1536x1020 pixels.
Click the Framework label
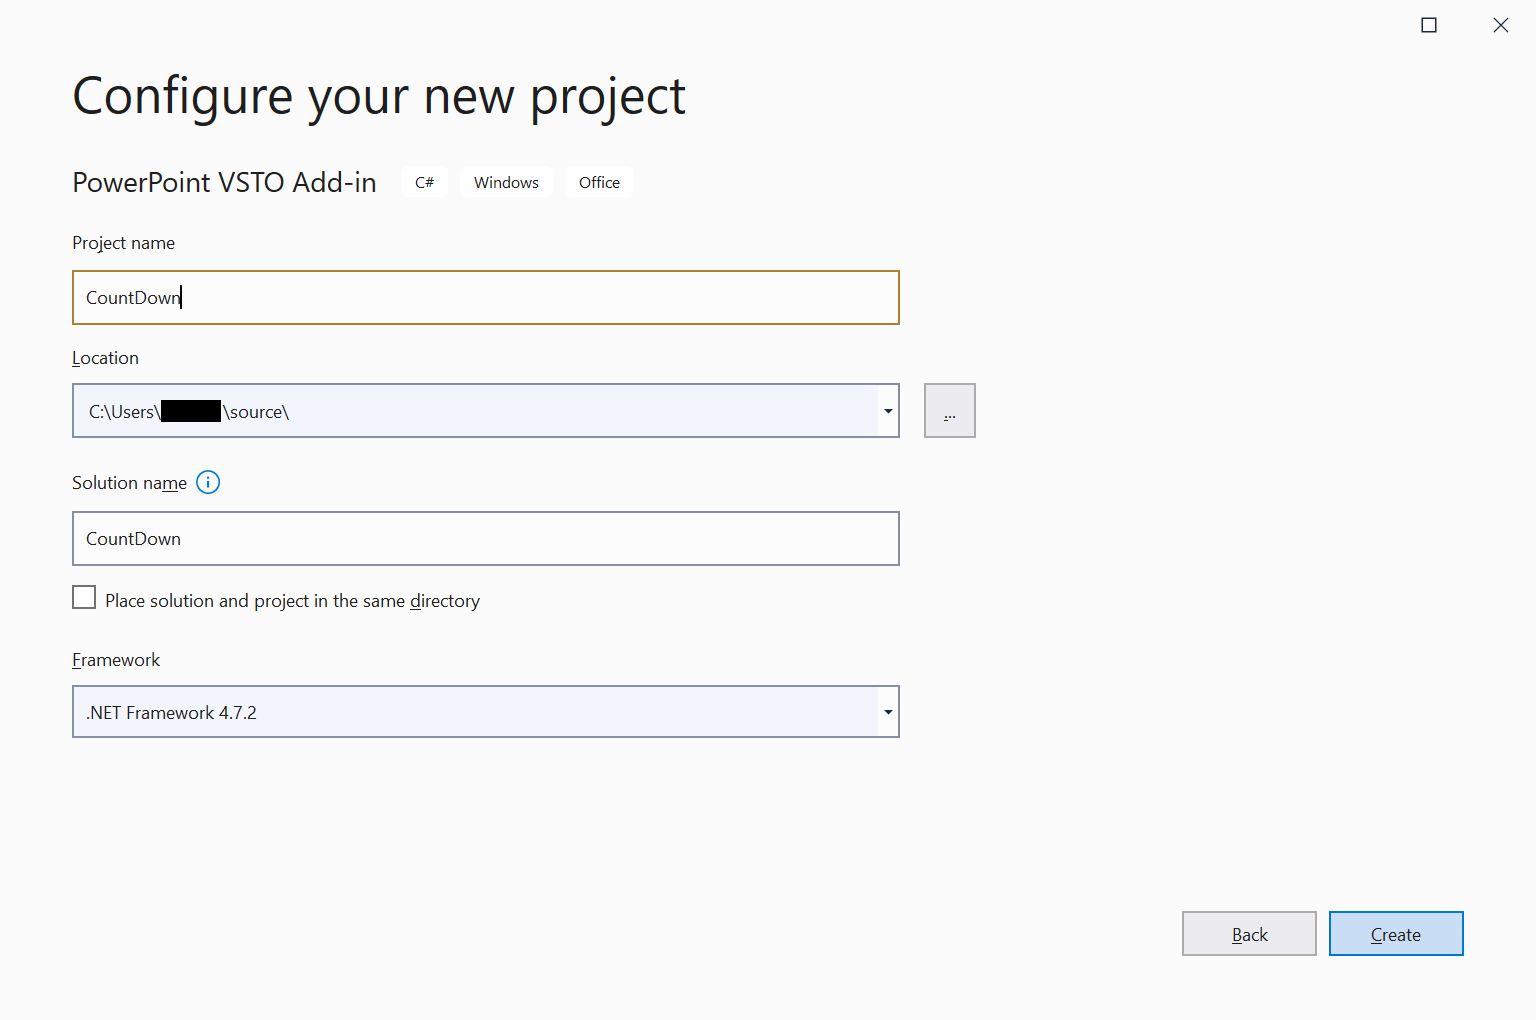pyautogui.click(x=116, y=660)
